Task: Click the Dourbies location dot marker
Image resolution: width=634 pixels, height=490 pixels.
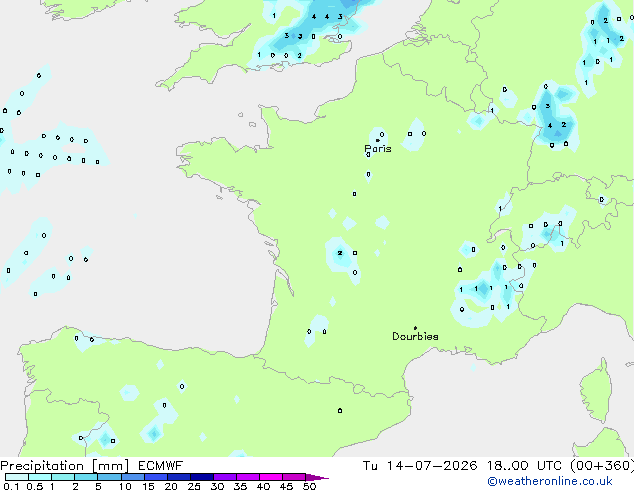Action: point(415,328)
